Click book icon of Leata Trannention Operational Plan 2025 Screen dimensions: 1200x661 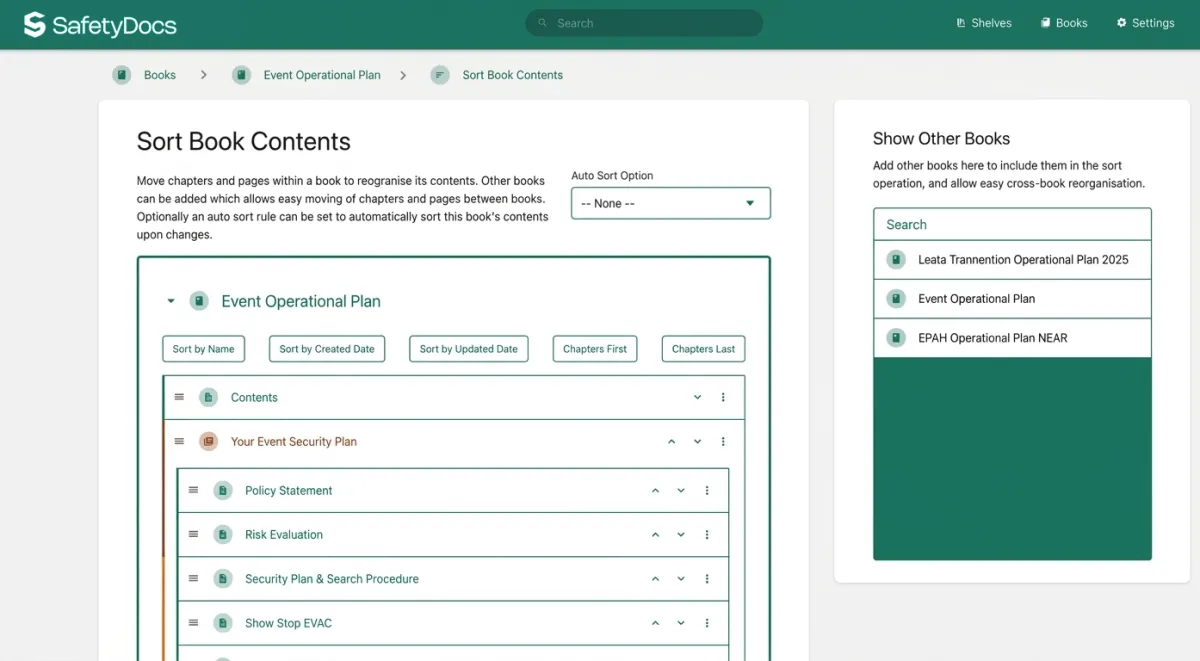click(896, 260)
